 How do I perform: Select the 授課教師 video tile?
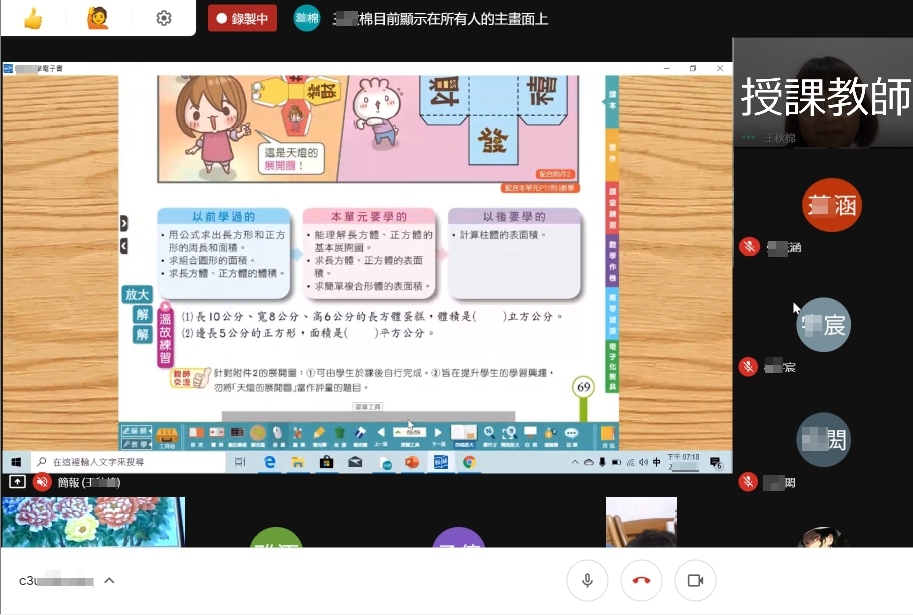(x=822, y=95)
